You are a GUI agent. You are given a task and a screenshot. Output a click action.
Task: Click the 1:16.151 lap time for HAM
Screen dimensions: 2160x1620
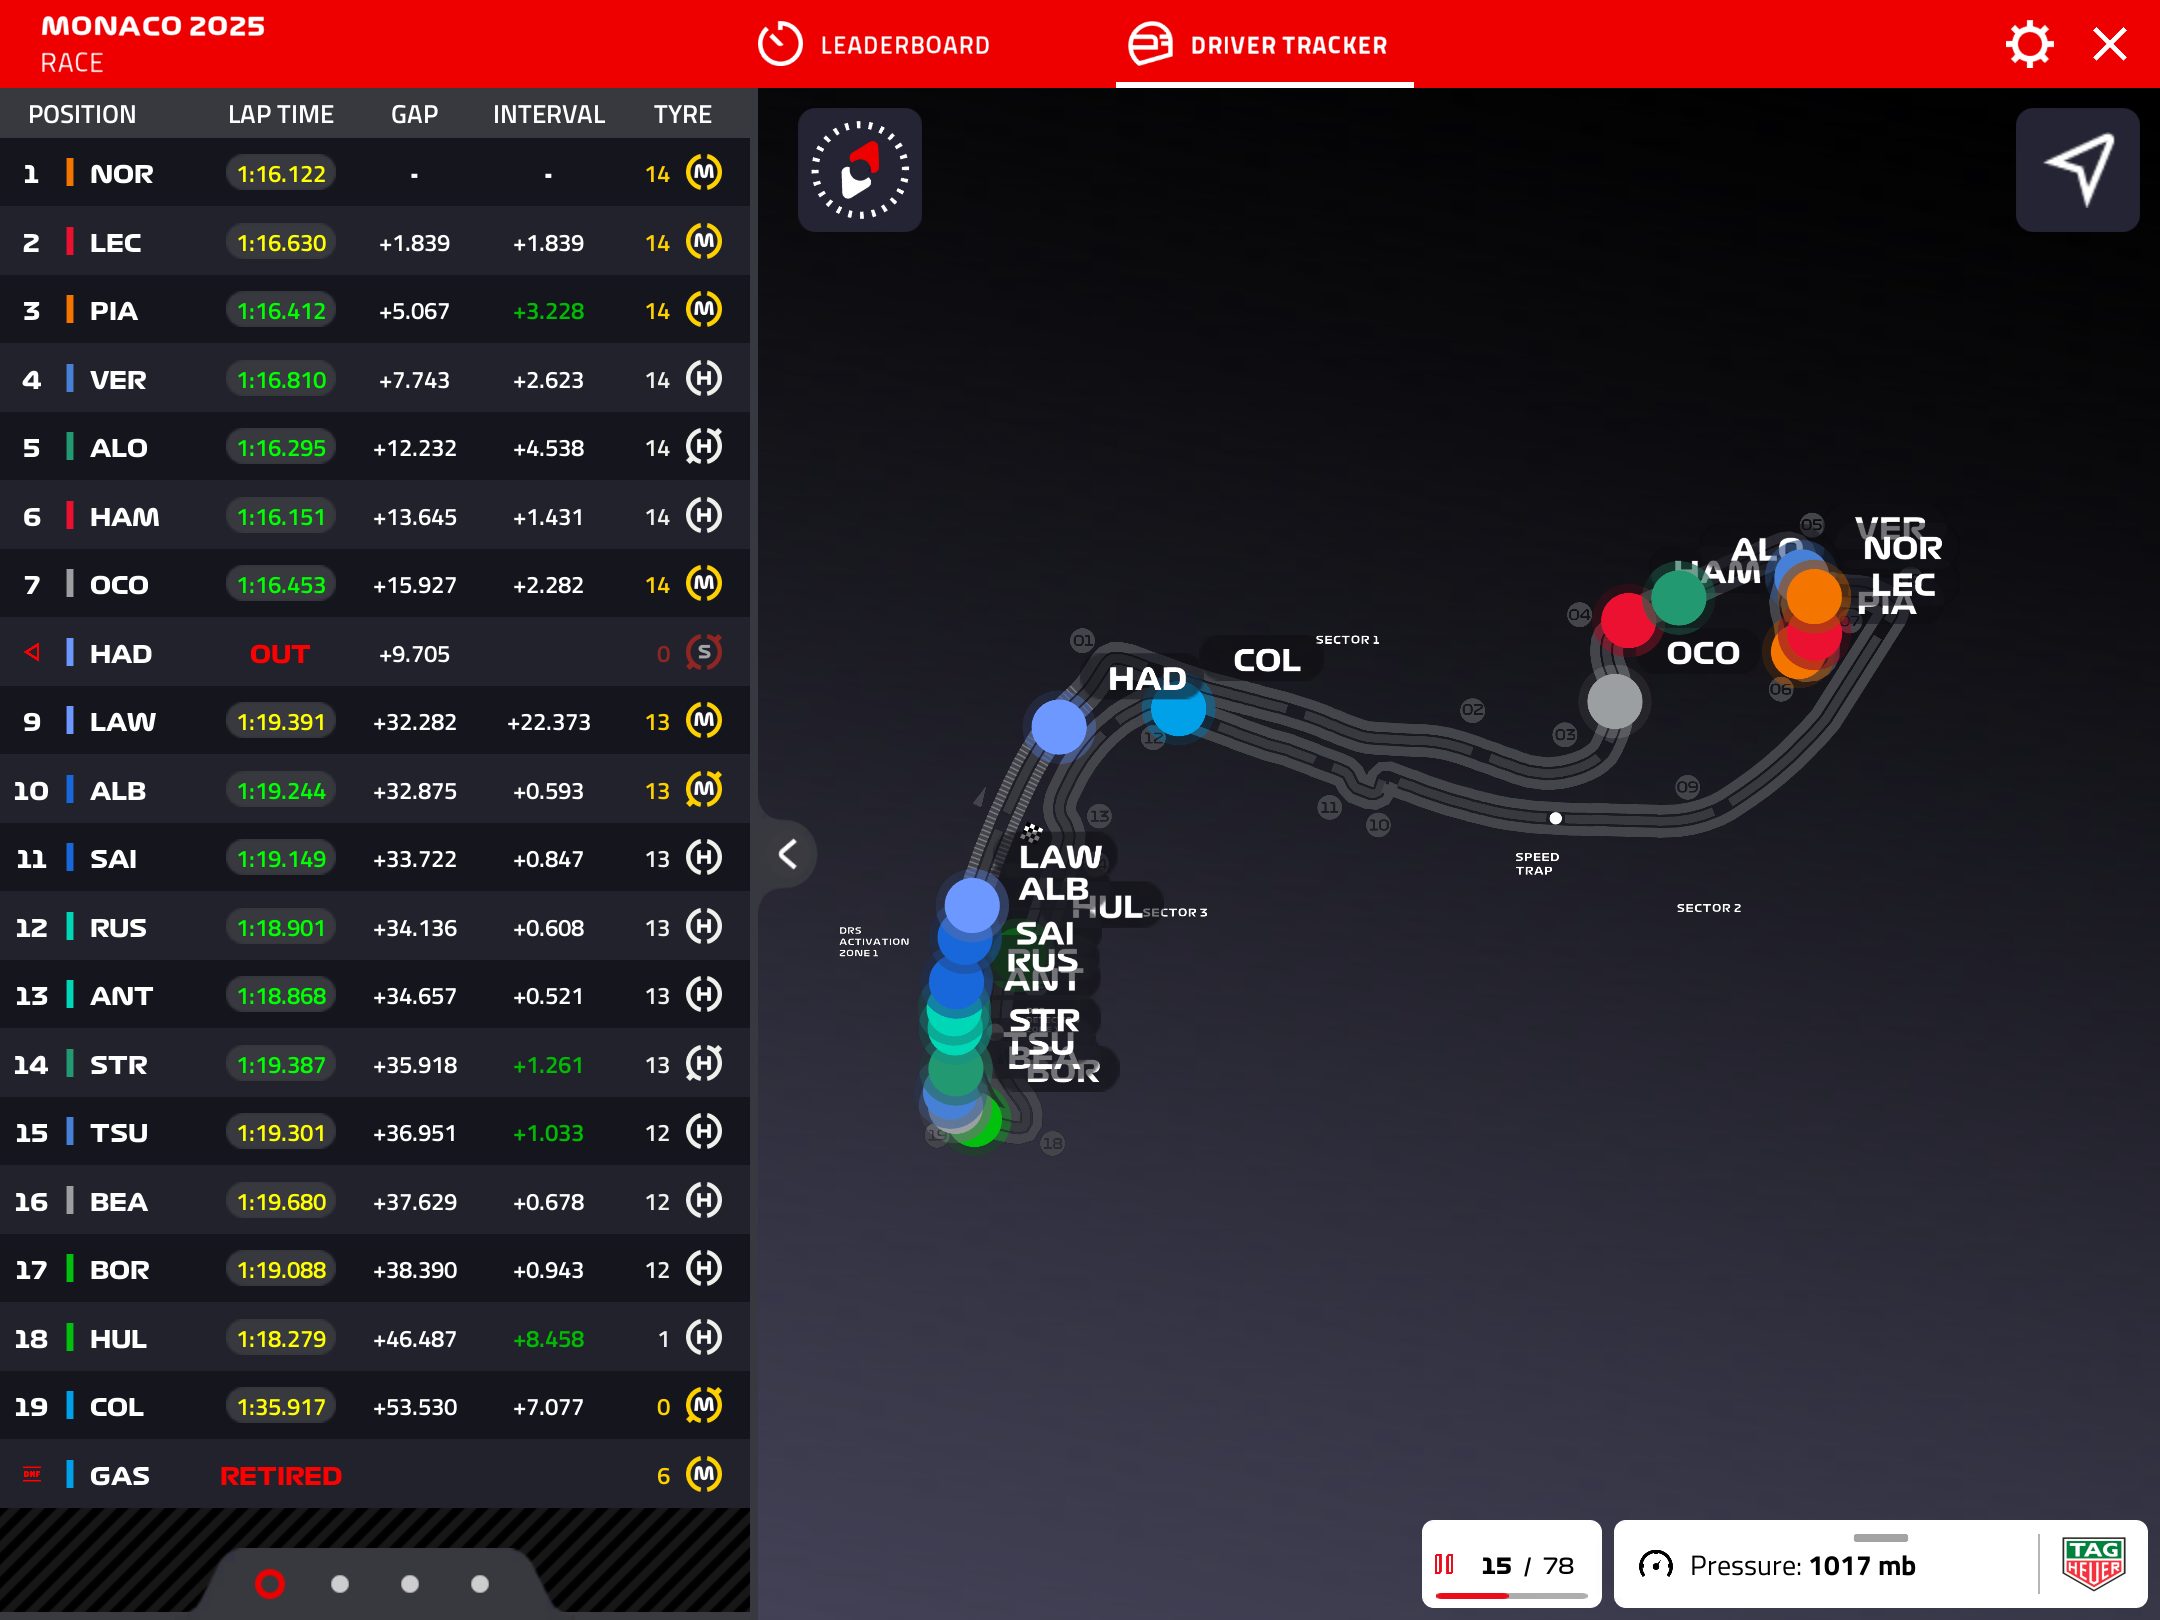(x=281, y=517)
